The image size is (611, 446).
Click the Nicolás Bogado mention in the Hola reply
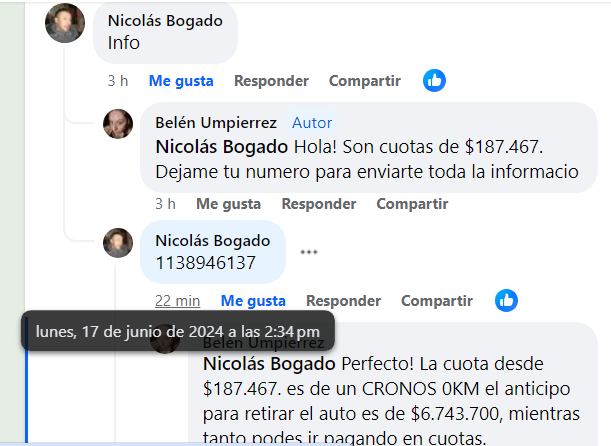[x=221, y=147]
